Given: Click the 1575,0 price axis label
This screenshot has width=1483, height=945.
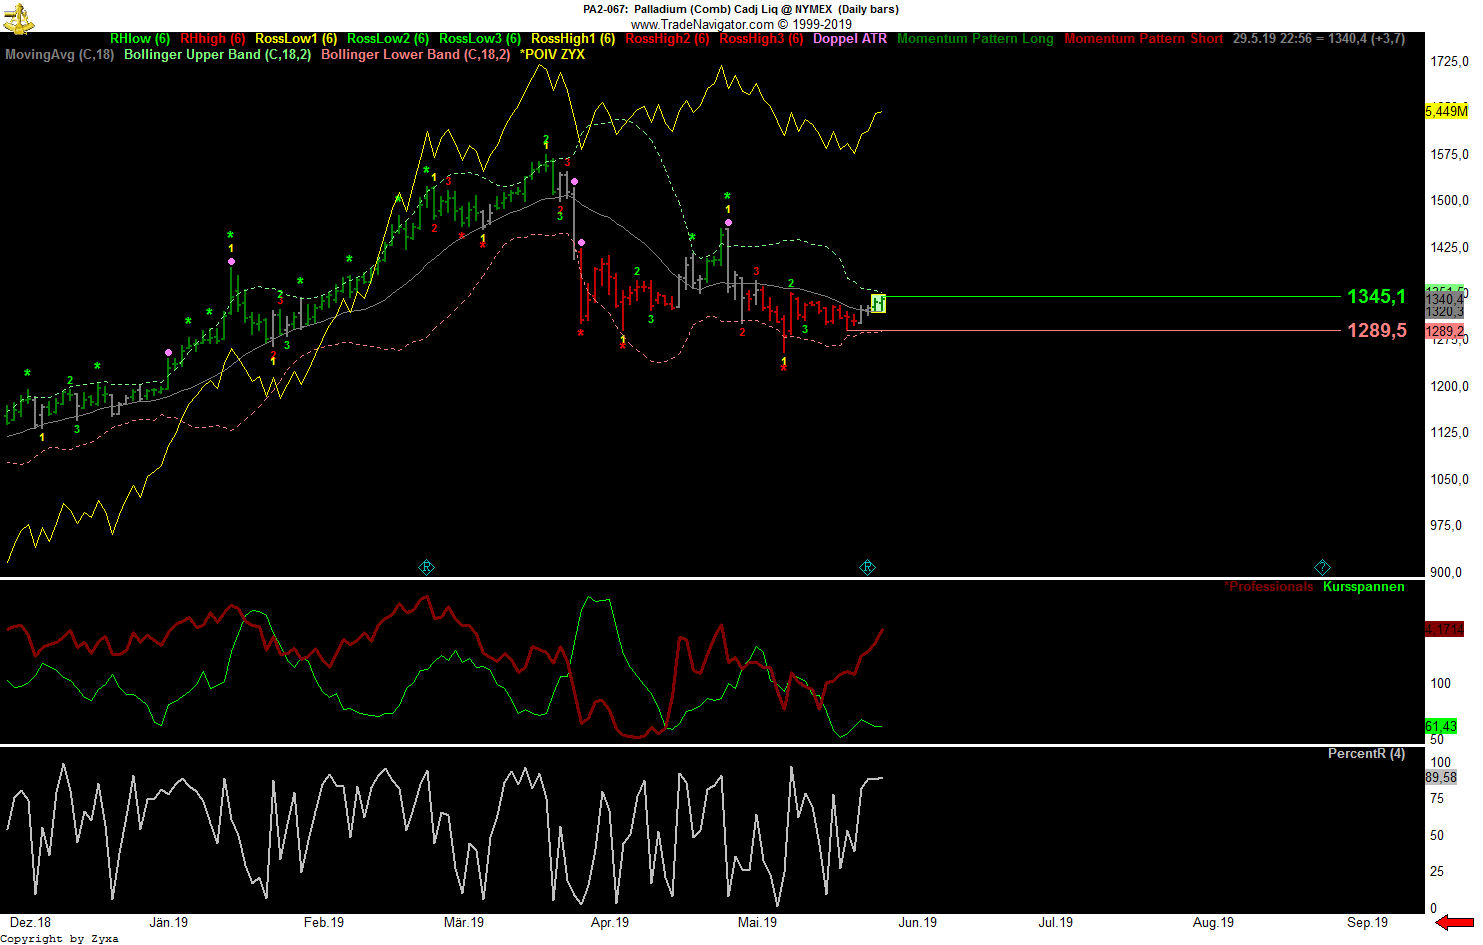Looking at the screenshot, I should (x=1450, y=155).
